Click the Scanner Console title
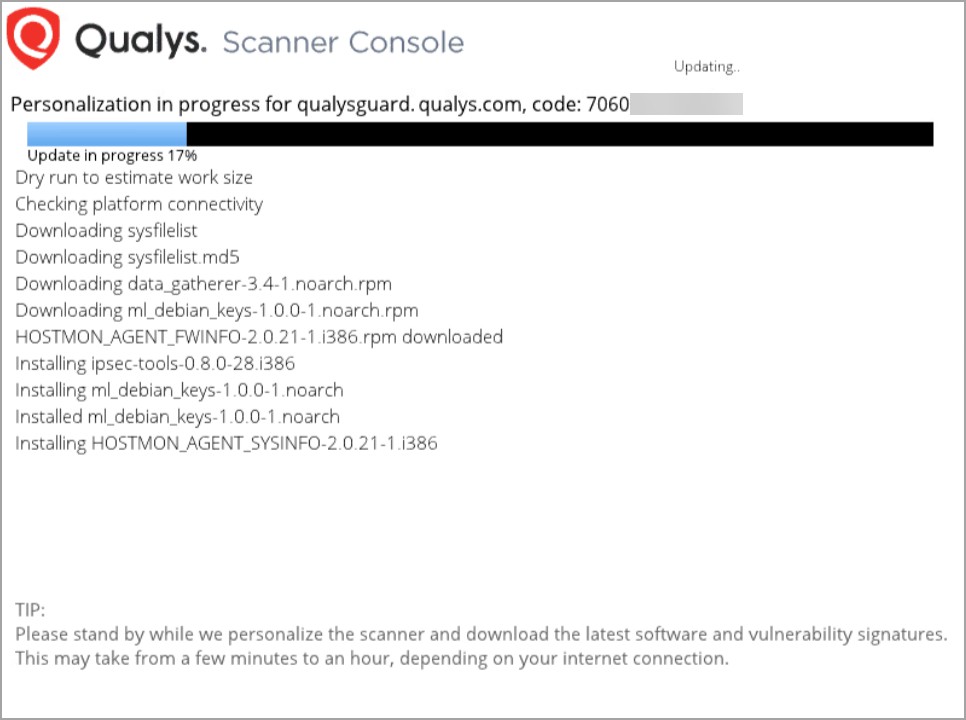The image size is (966, 720). point(343,43)
